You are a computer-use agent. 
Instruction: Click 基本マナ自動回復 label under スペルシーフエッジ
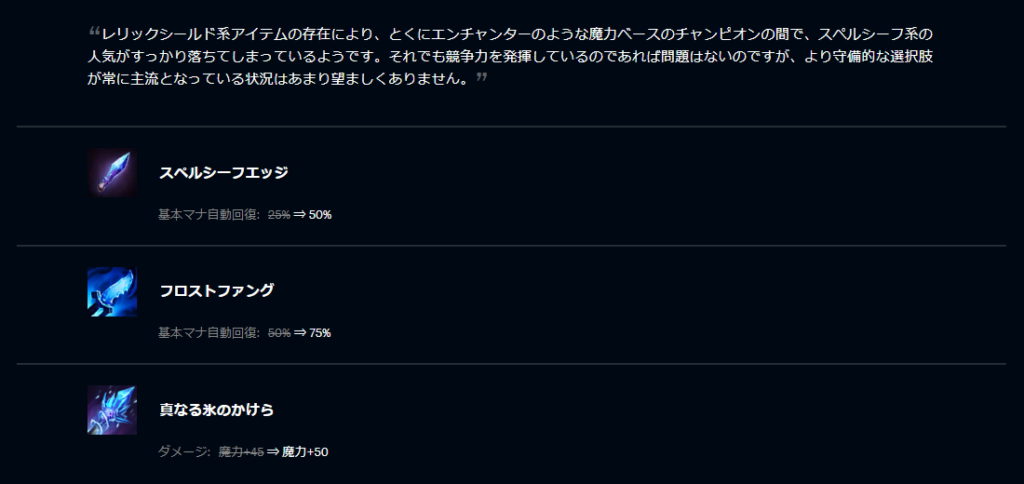(210, 214)
